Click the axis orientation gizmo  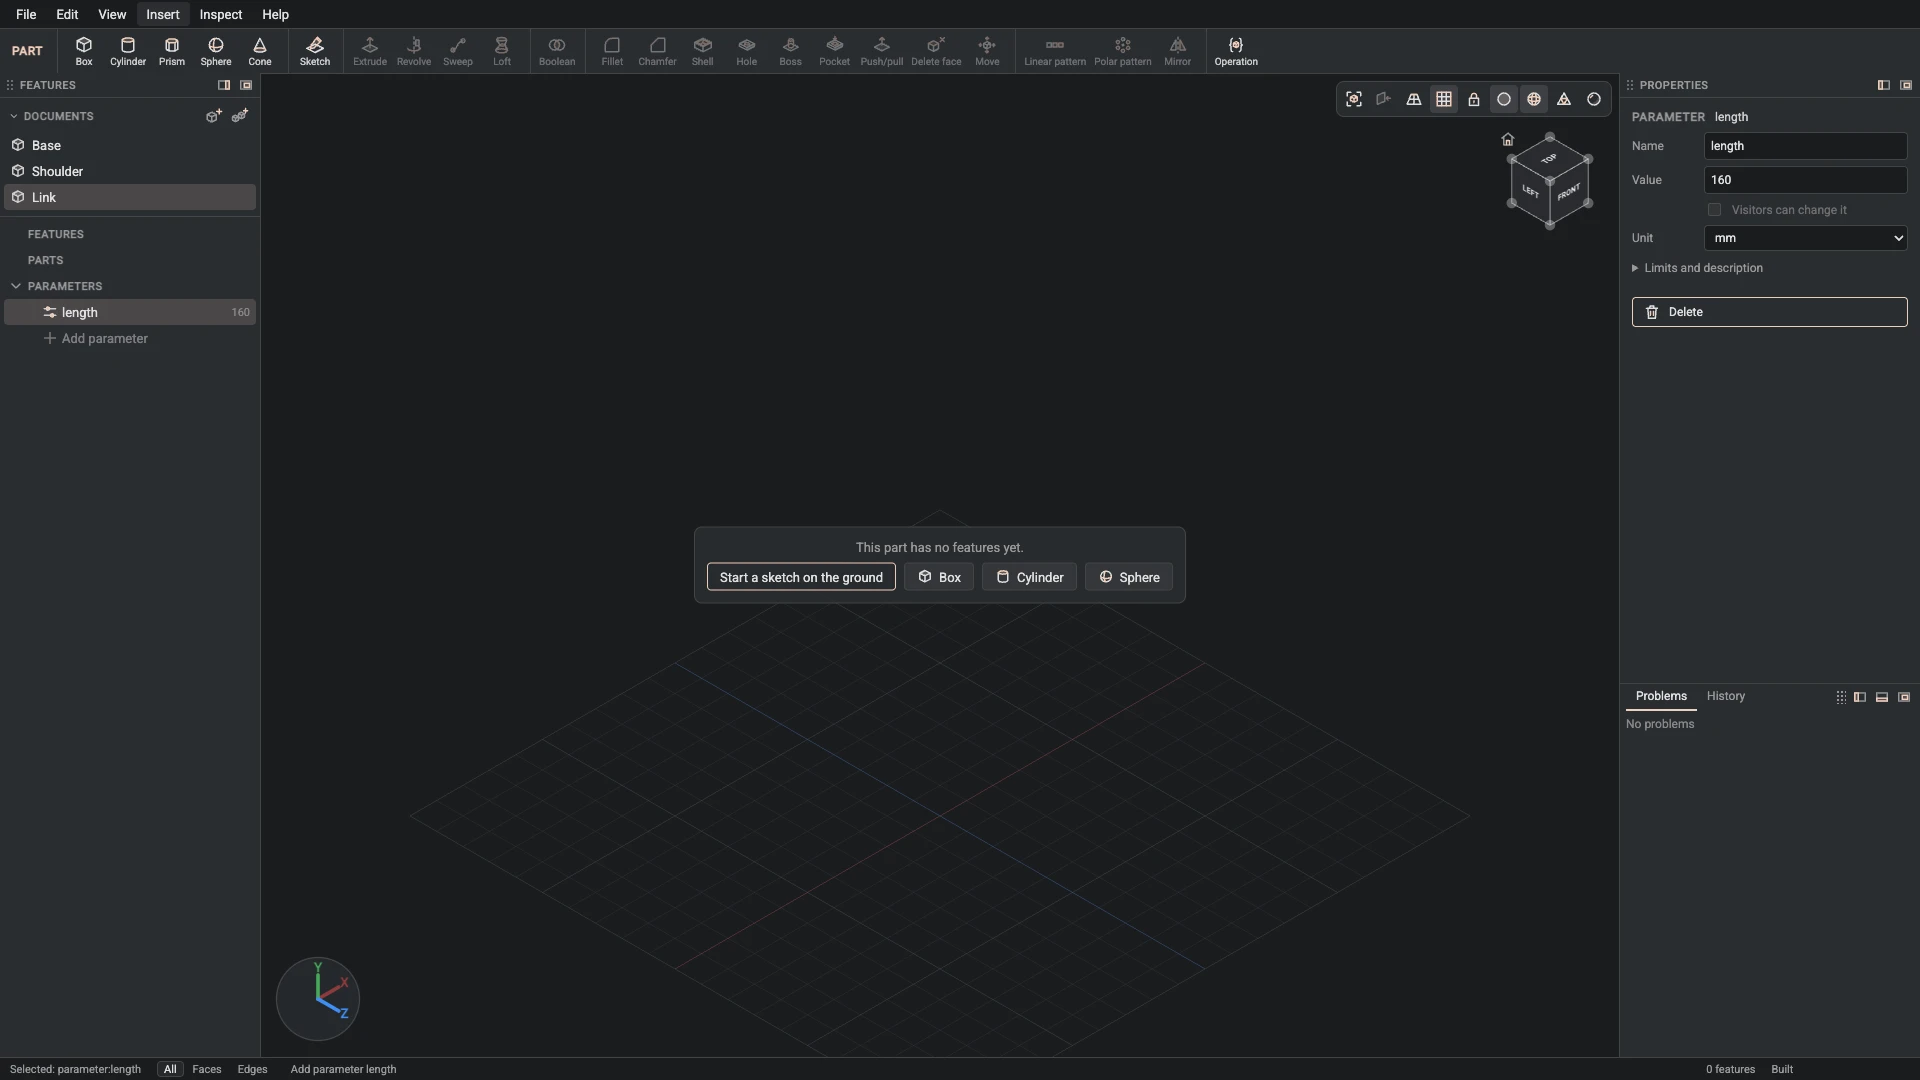click(x=318, y=998)
